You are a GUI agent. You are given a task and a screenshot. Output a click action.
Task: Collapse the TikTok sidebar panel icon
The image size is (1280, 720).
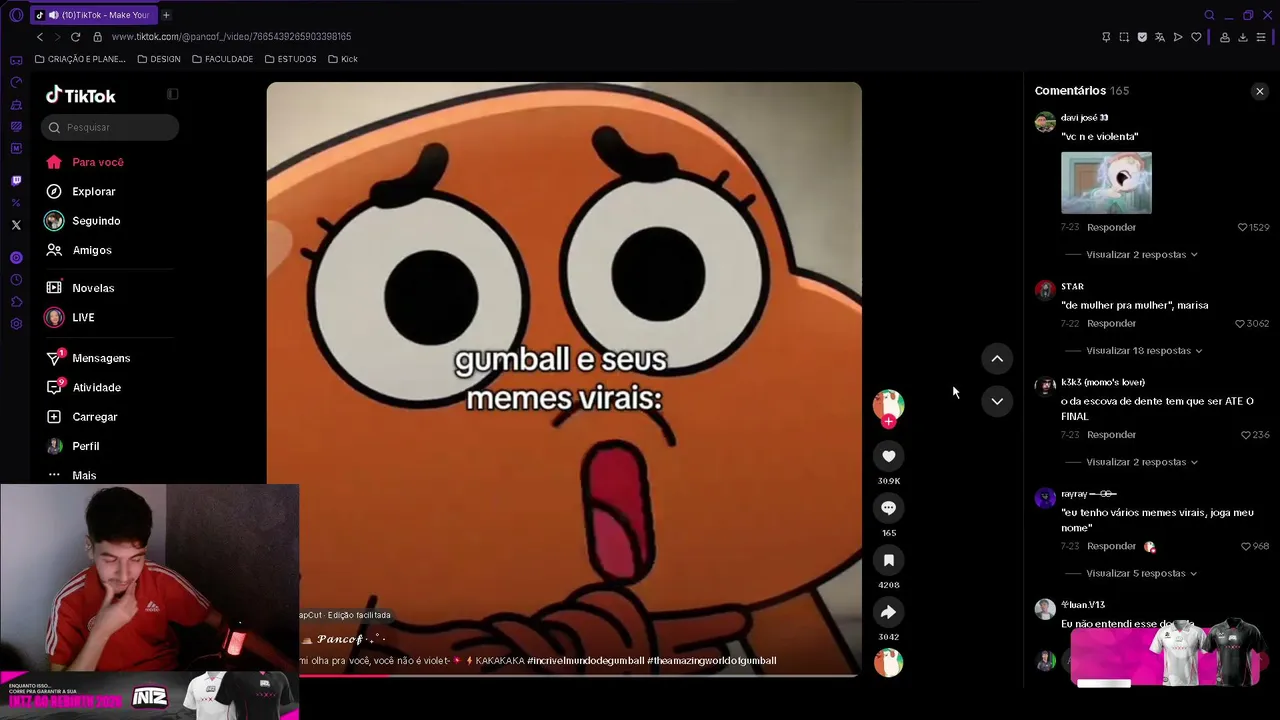[173, 94]
